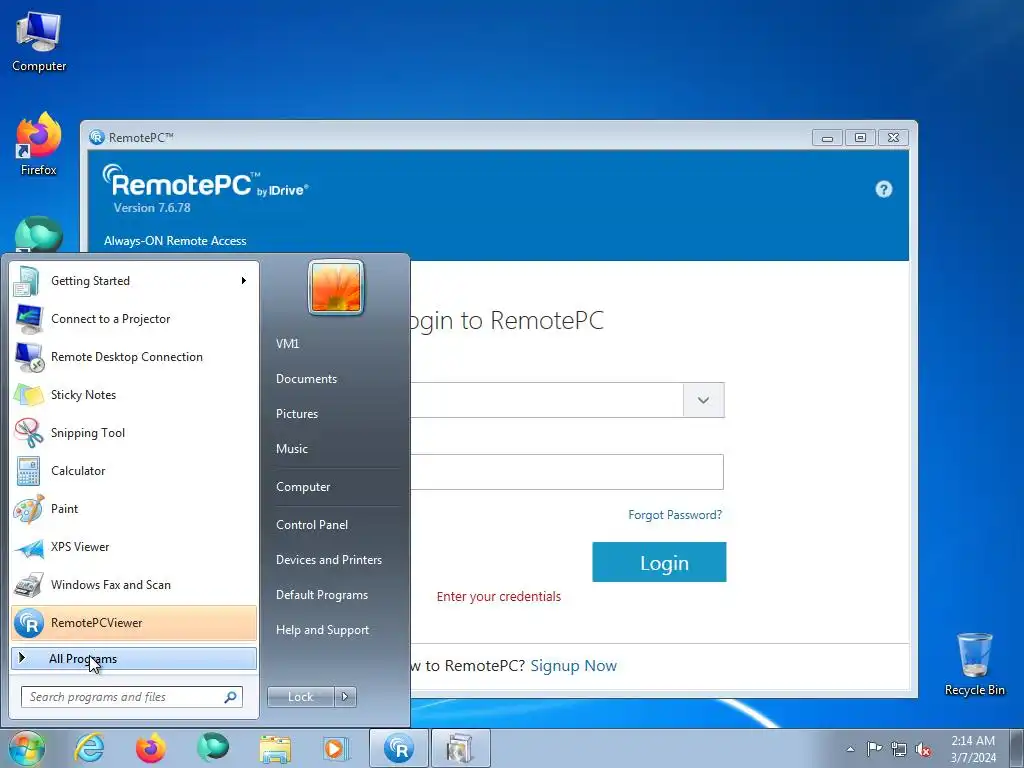Launch Remote Desktop Connection
The height and width of the screenshot is (768, 1024).
point(135,357)
